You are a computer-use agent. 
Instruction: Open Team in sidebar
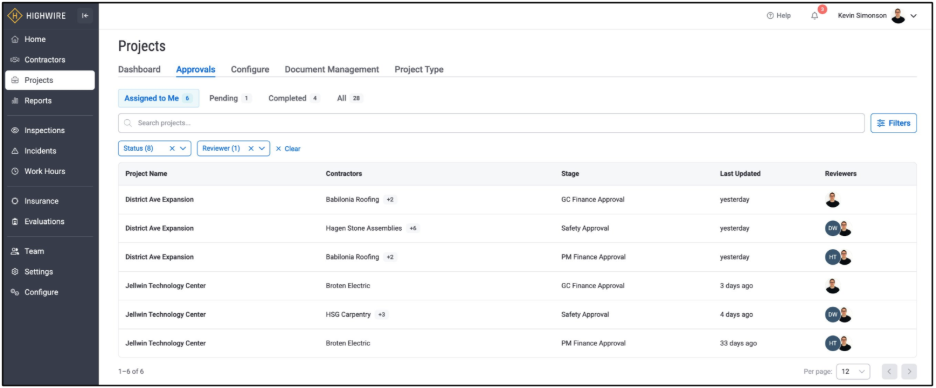tap(50, 251)
